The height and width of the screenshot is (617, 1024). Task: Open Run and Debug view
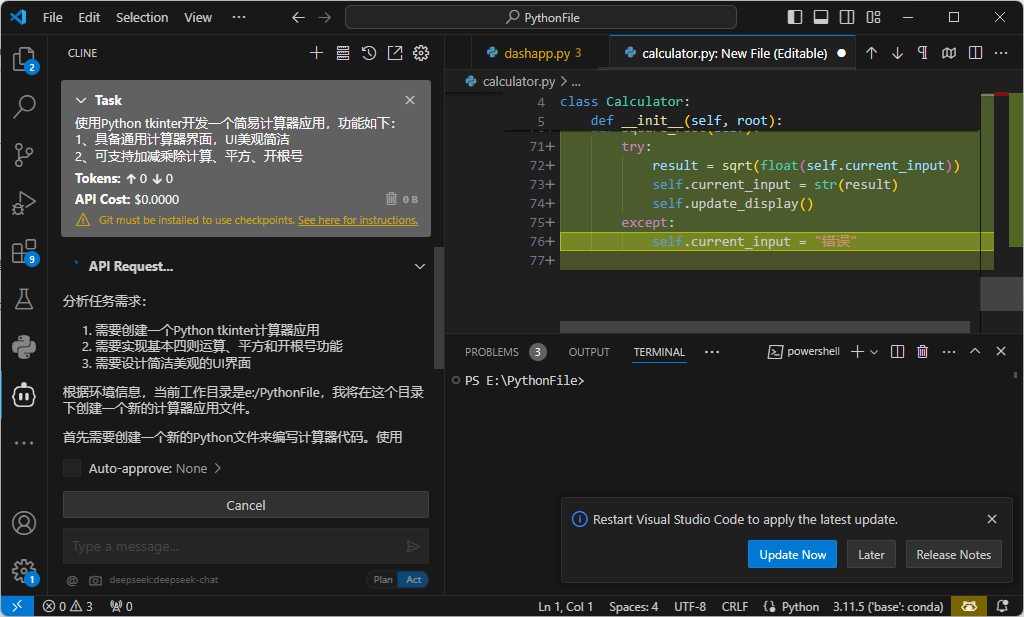pyautogui.click(x=24, y=203)
